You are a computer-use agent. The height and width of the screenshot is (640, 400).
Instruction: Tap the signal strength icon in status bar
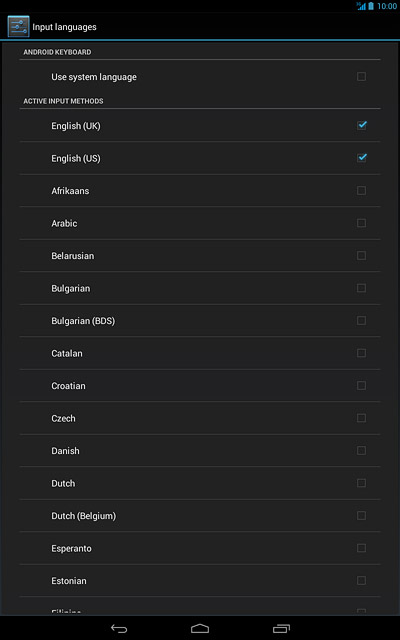pos(361,6)
